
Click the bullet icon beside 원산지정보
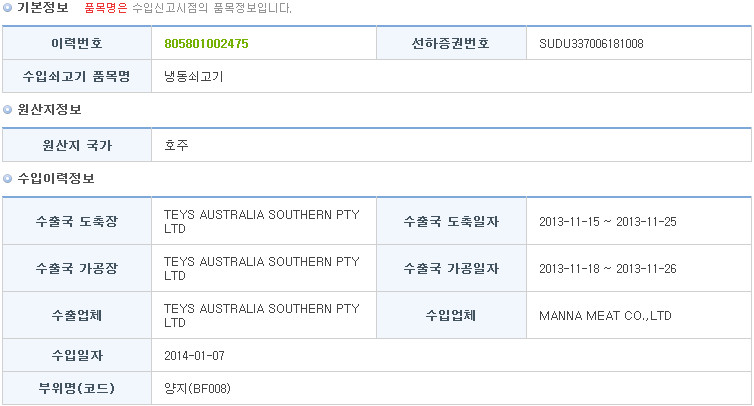(x=7, y=110)
